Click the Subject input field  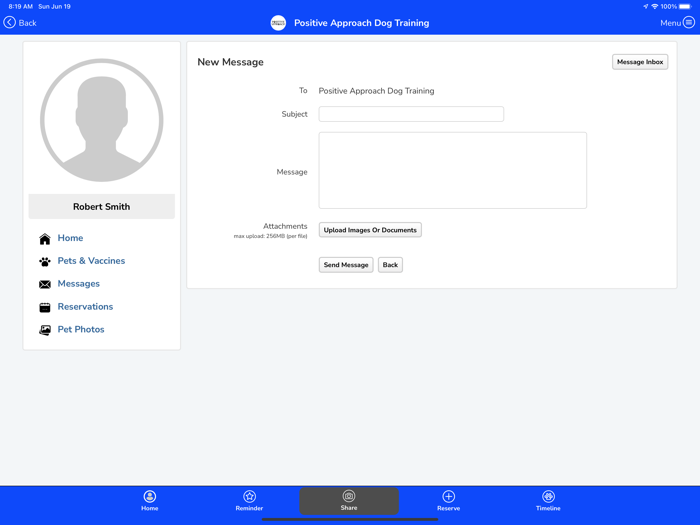point(411,114)
